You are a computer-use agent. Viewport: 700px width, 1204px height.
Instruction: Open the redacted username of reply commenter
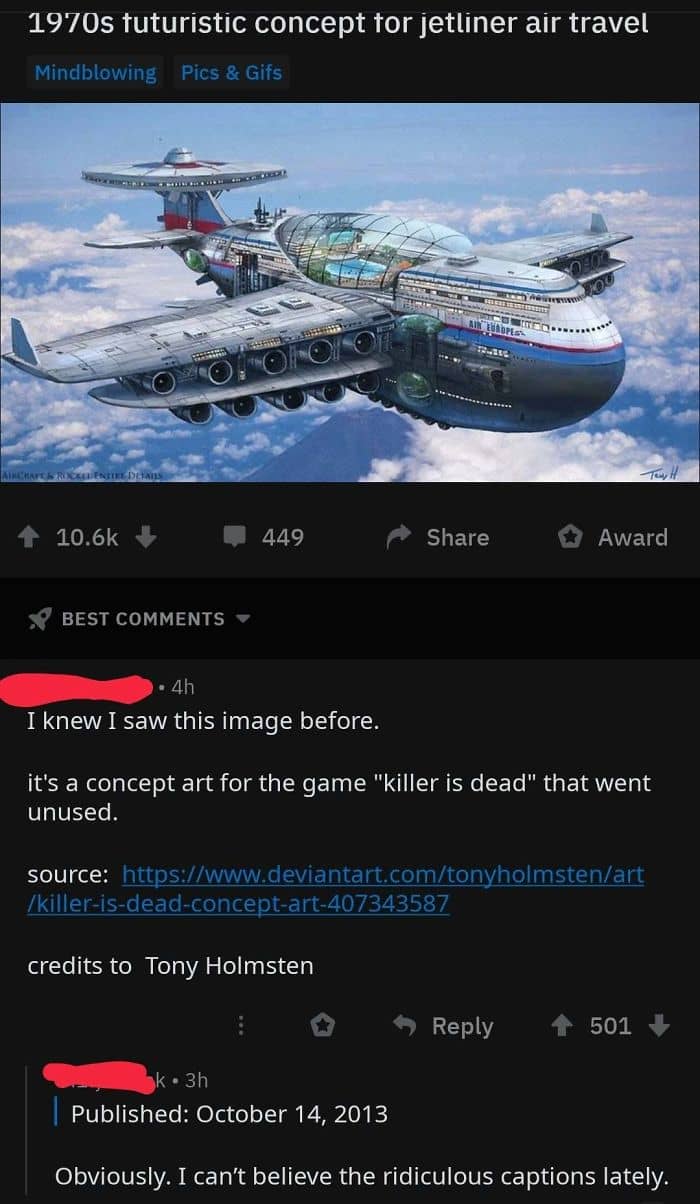[98, 1078]
